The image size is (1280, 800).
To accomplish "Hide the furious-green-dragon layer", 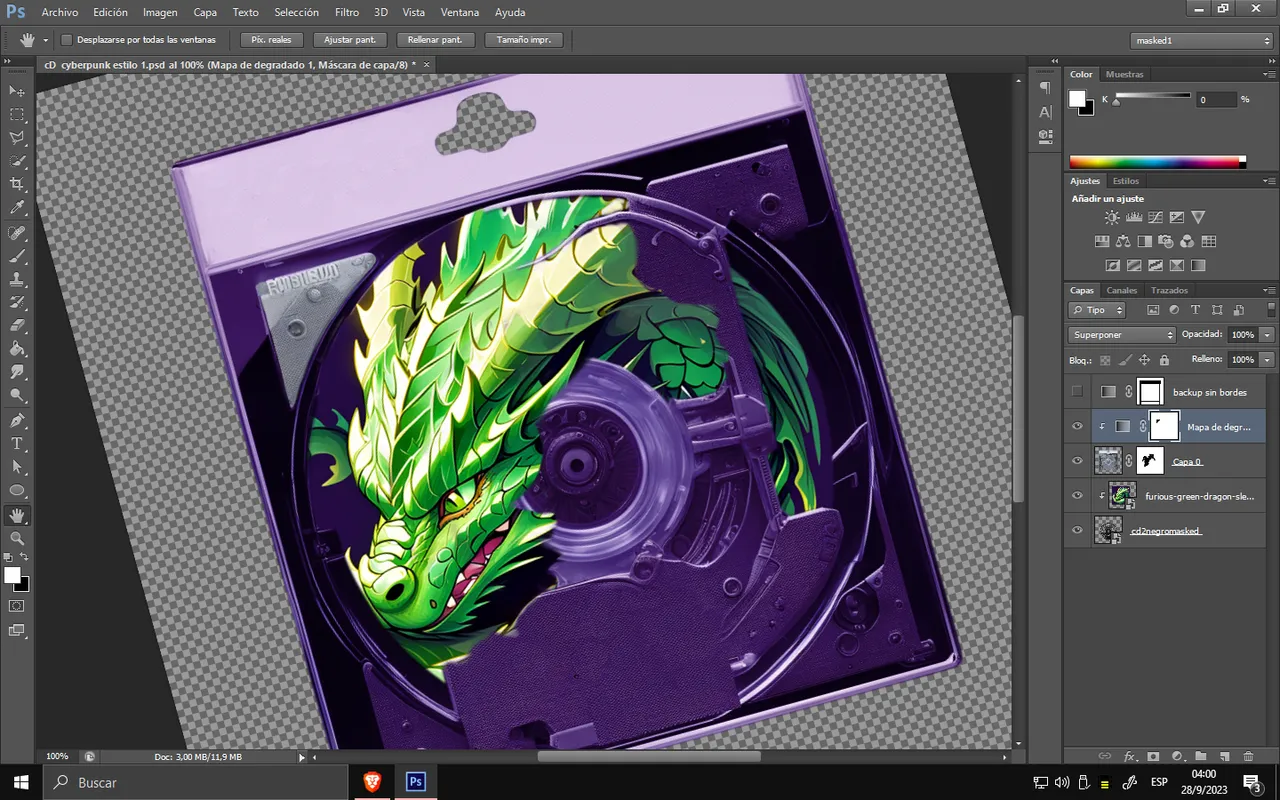I will [x=1077, y=496].
